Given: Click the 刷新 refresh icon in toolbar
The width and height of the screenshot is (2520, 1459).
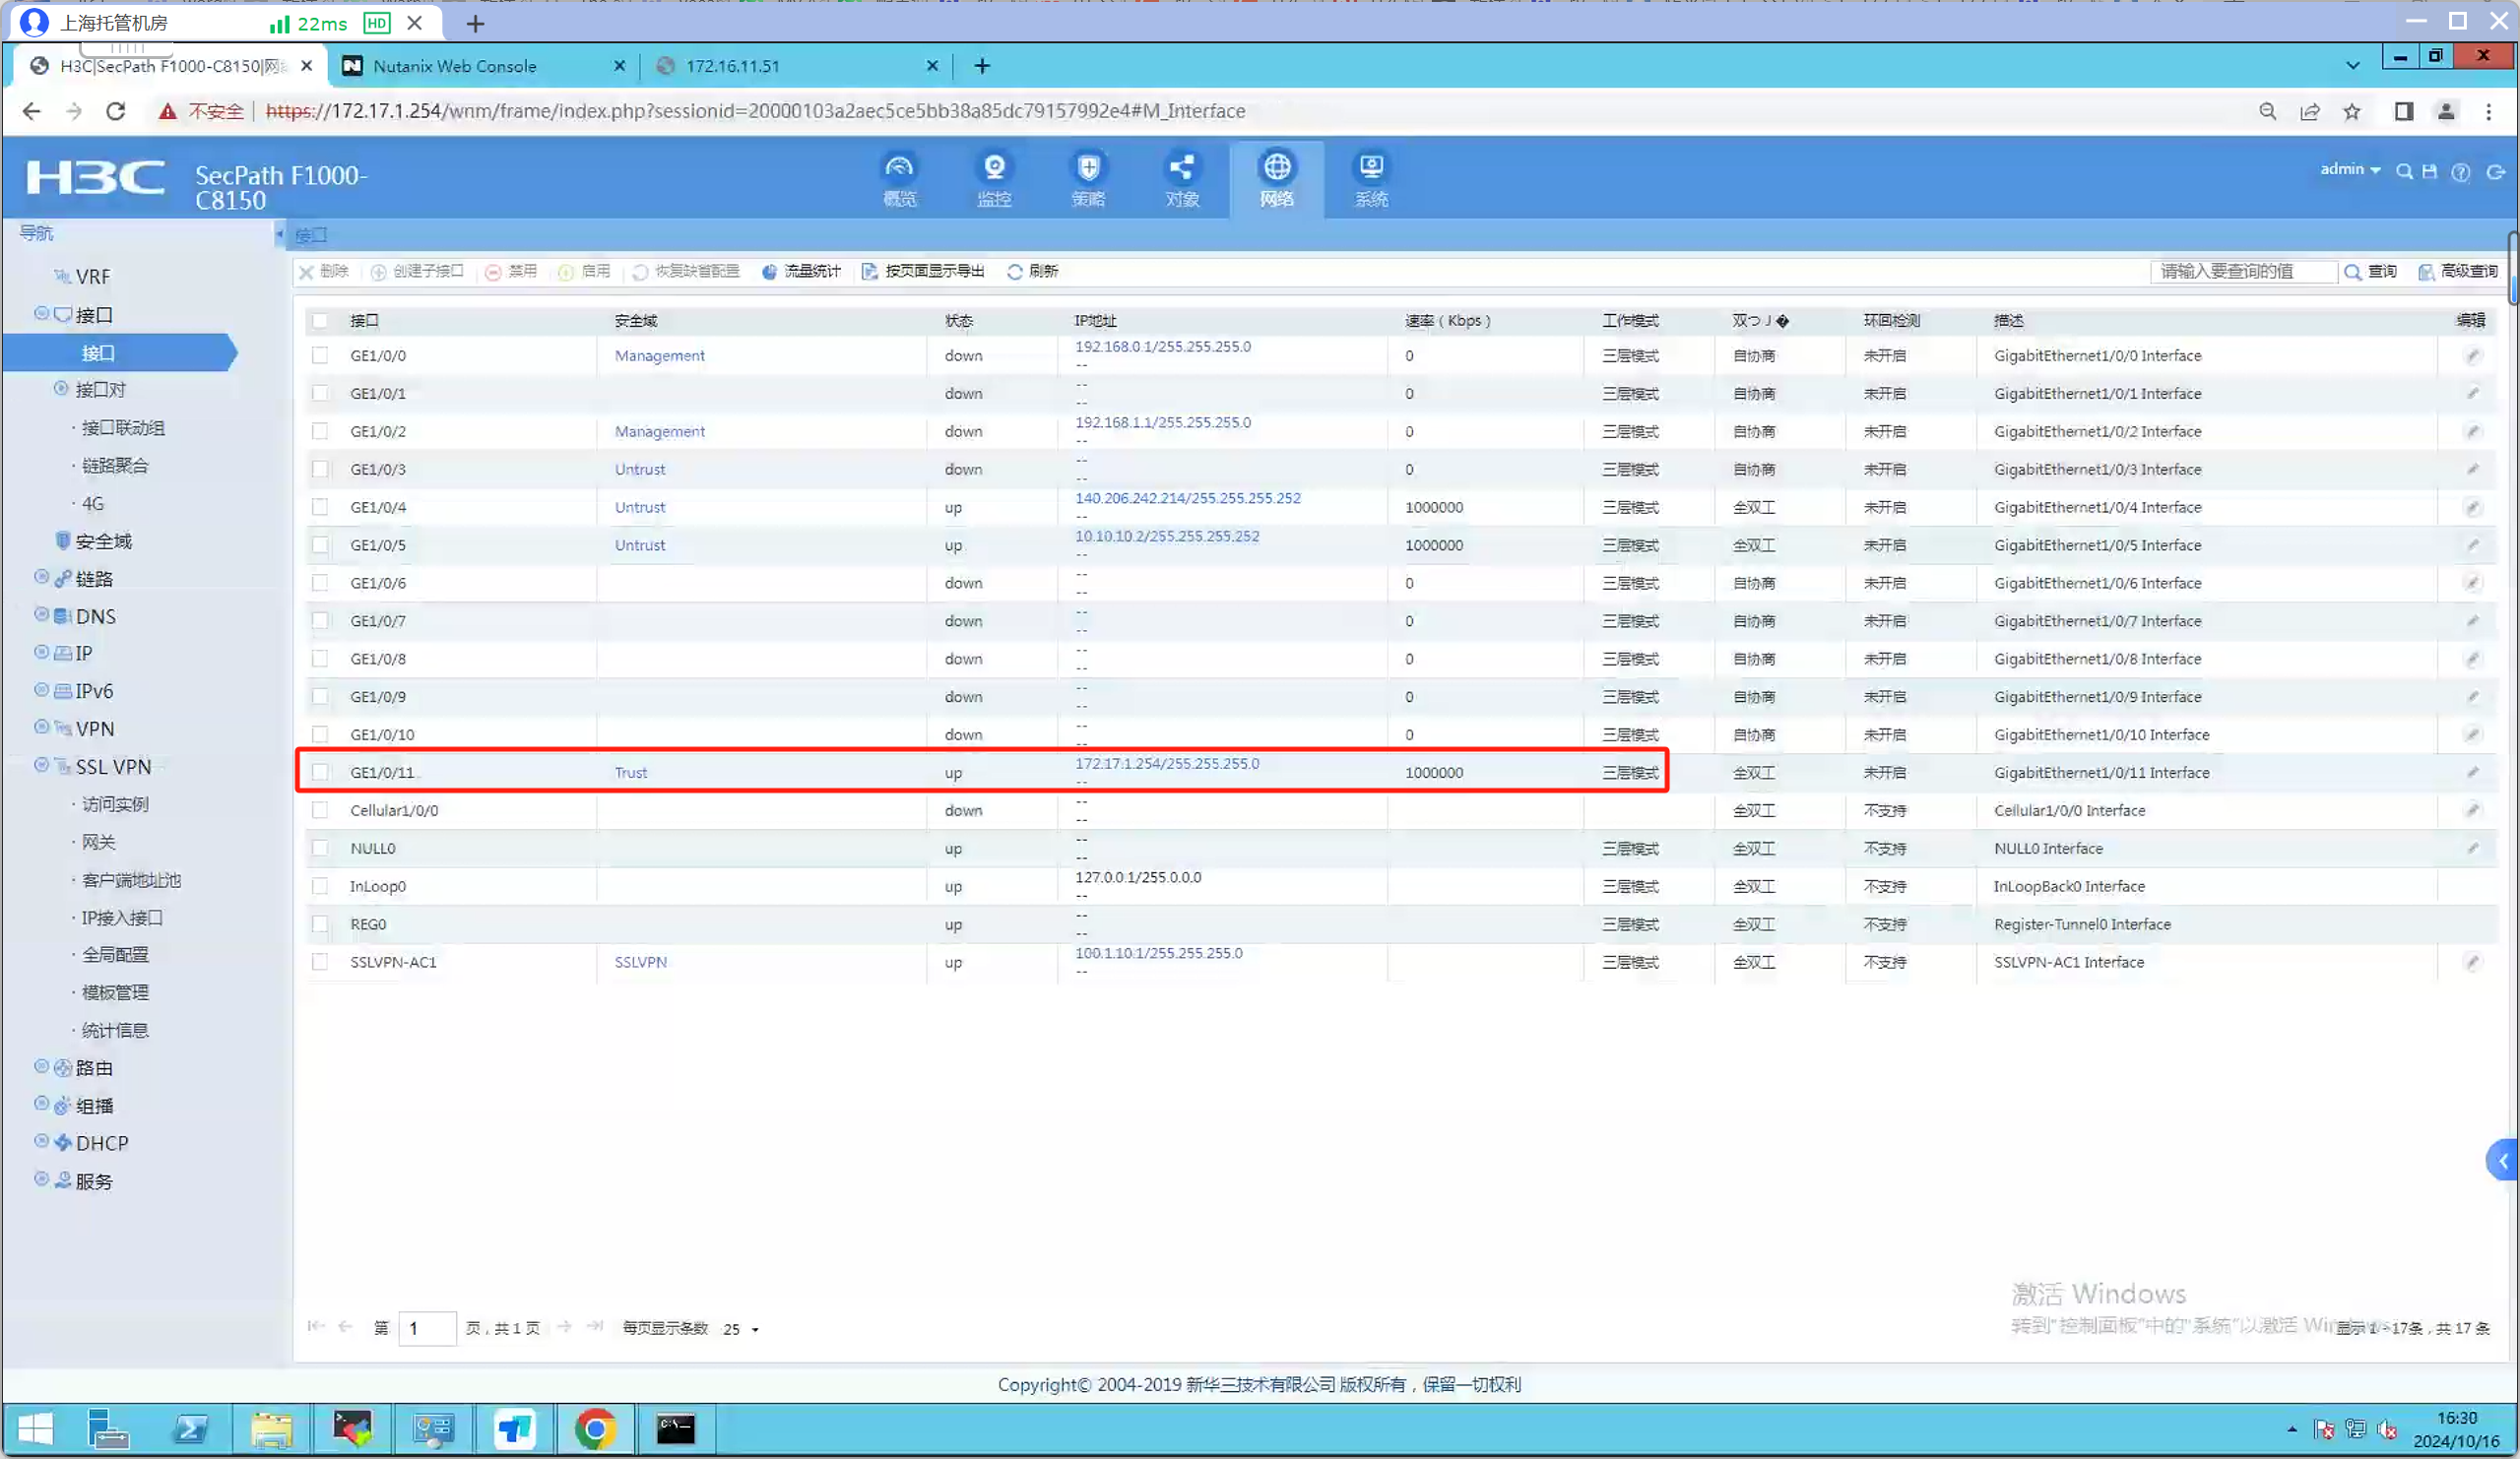Looking at the screenshot, I should [1014, 272].
